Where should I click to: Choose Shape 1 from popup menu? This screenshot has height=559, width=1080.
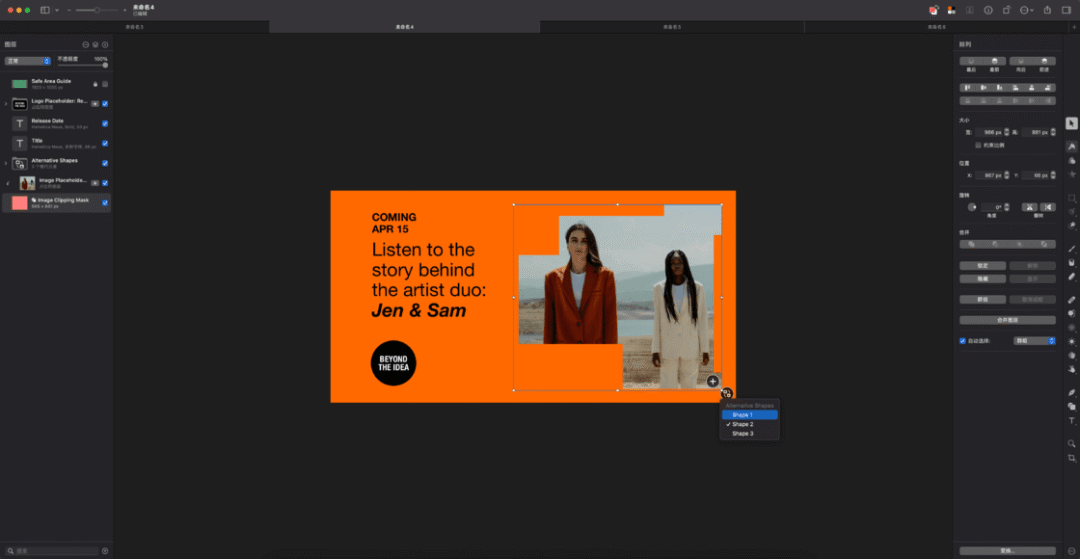(x=749, y=415)
